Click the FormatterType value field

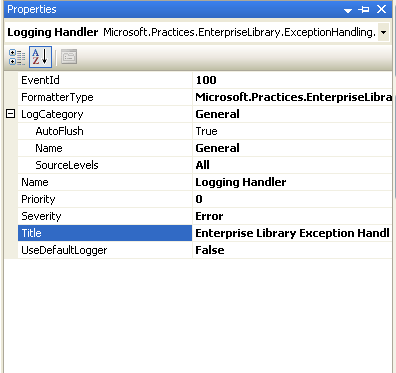pyautogui.click(x=292, y=97)
